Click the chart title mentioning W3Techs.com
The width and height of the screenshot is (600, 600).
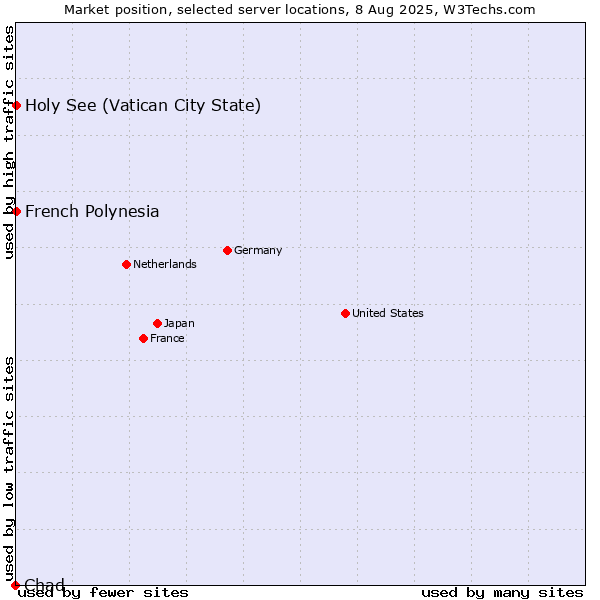coord(300,10)
